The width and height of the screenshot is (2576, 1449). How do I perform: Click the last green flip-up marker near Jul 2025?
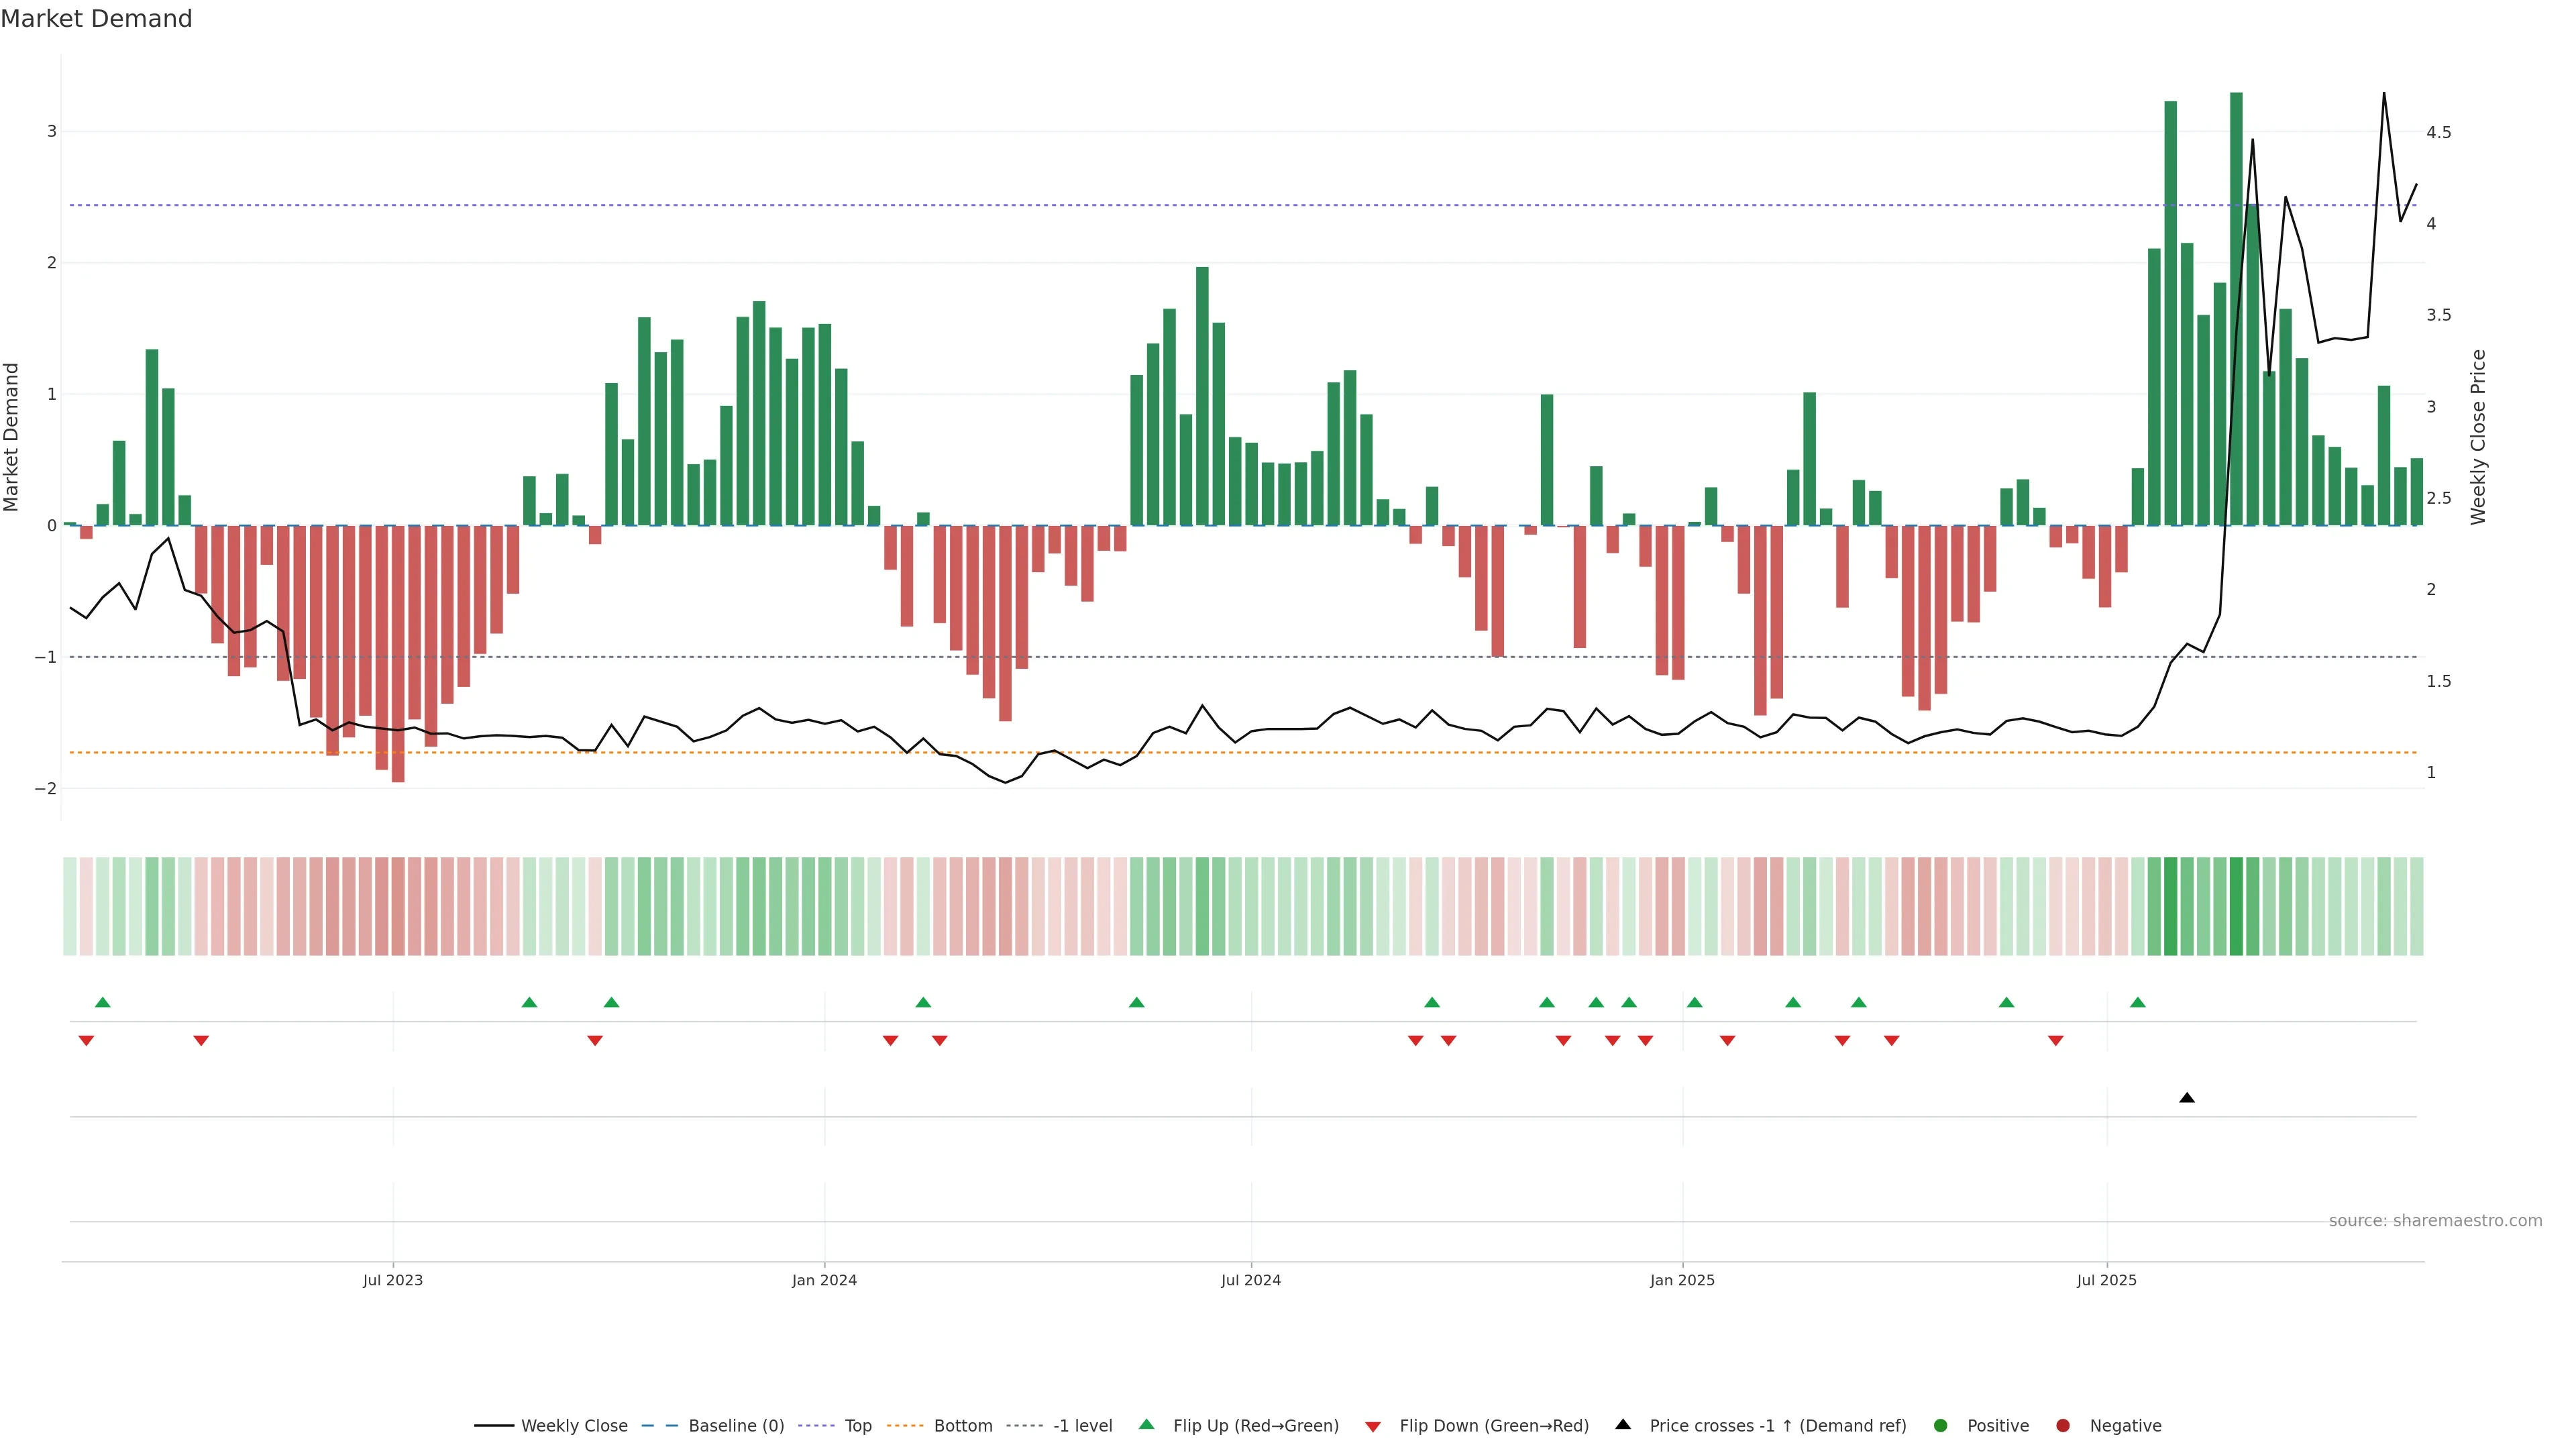point(2138,1002)
